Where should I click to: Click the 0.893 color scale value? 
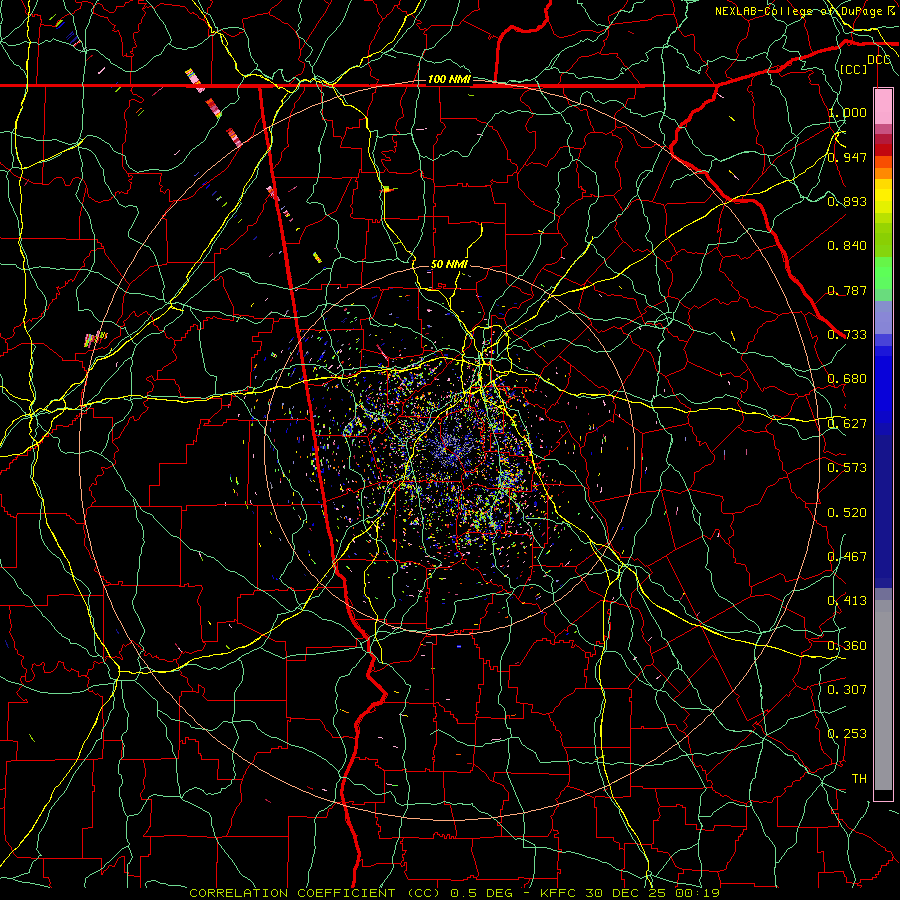847,201
